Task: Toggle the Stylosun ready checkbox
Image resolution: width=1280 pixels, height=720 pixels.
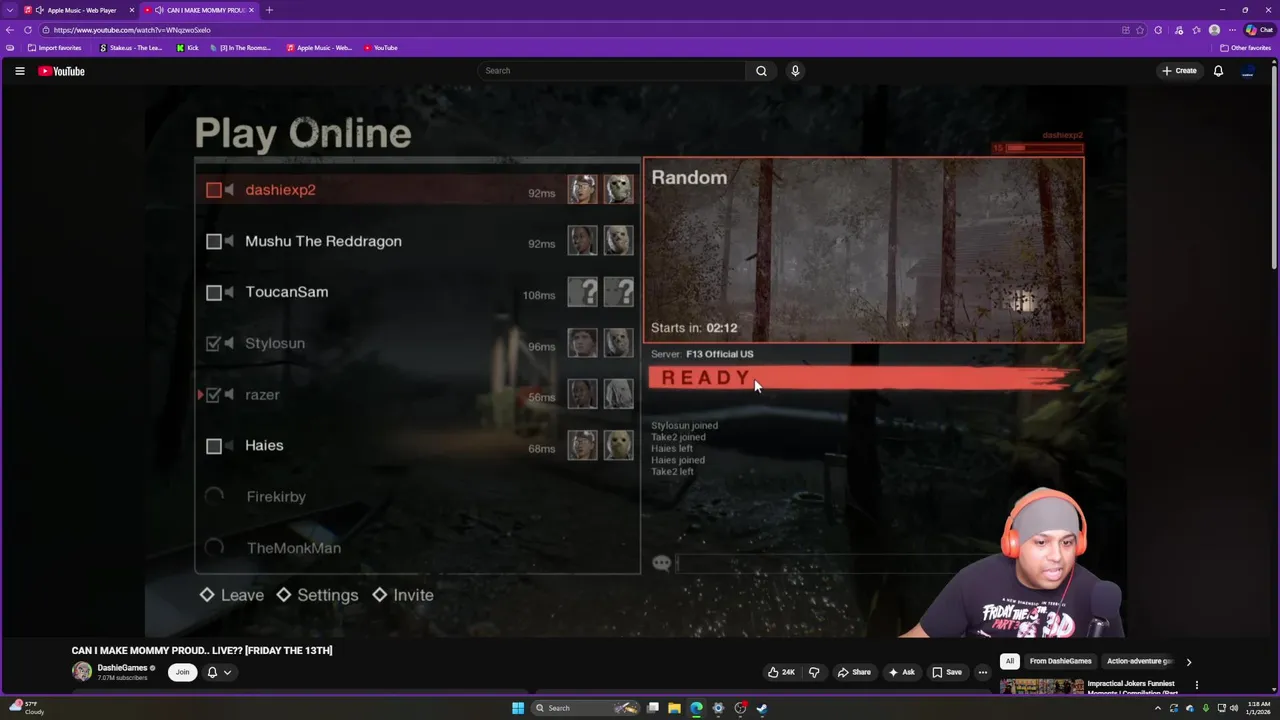Action: (x=213, y=343)
